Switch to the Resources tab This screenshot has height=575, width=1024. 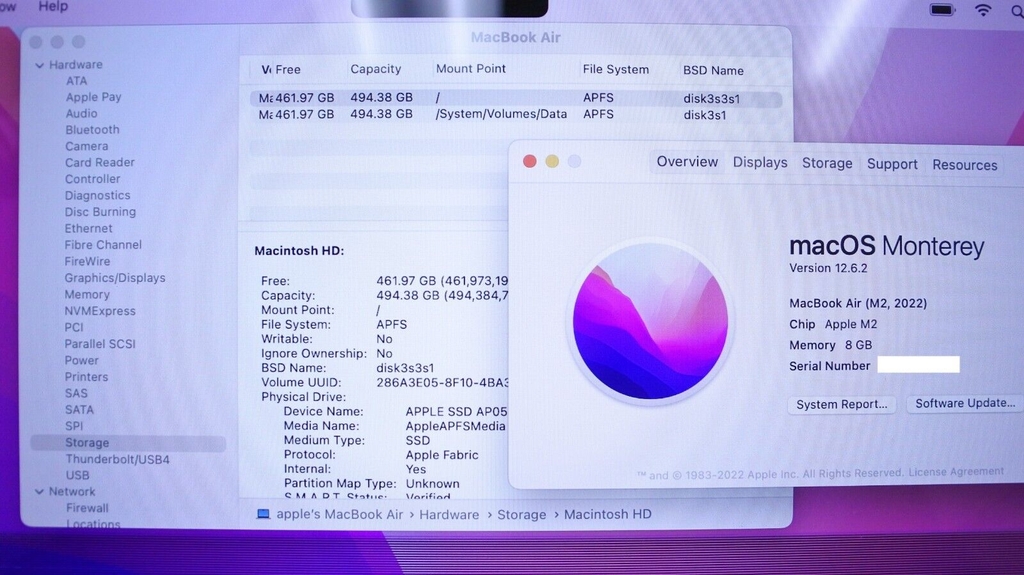pyautogui.click(x=965, y=165)
